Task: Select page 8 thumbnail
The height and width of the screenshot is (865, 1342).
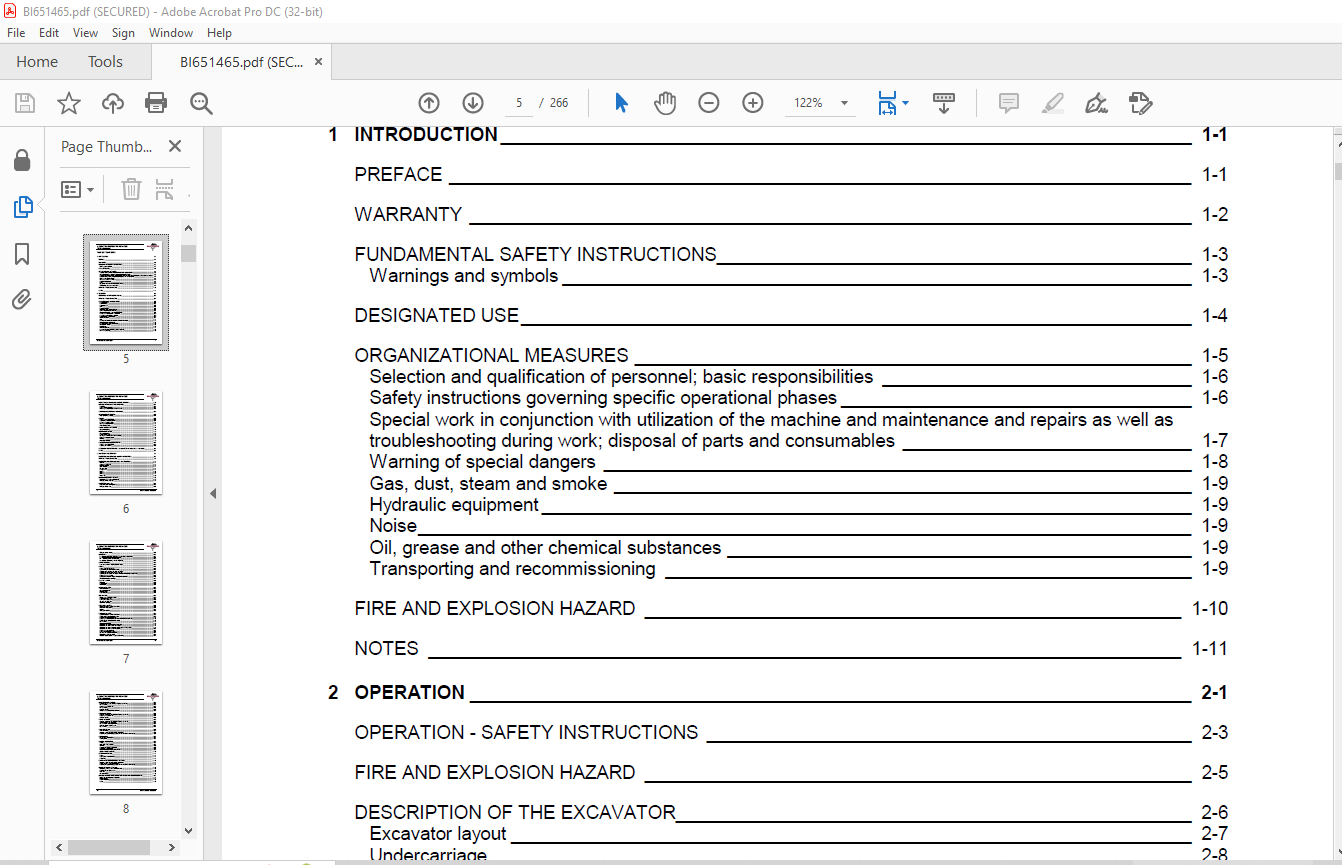Action: coord(126,742)
